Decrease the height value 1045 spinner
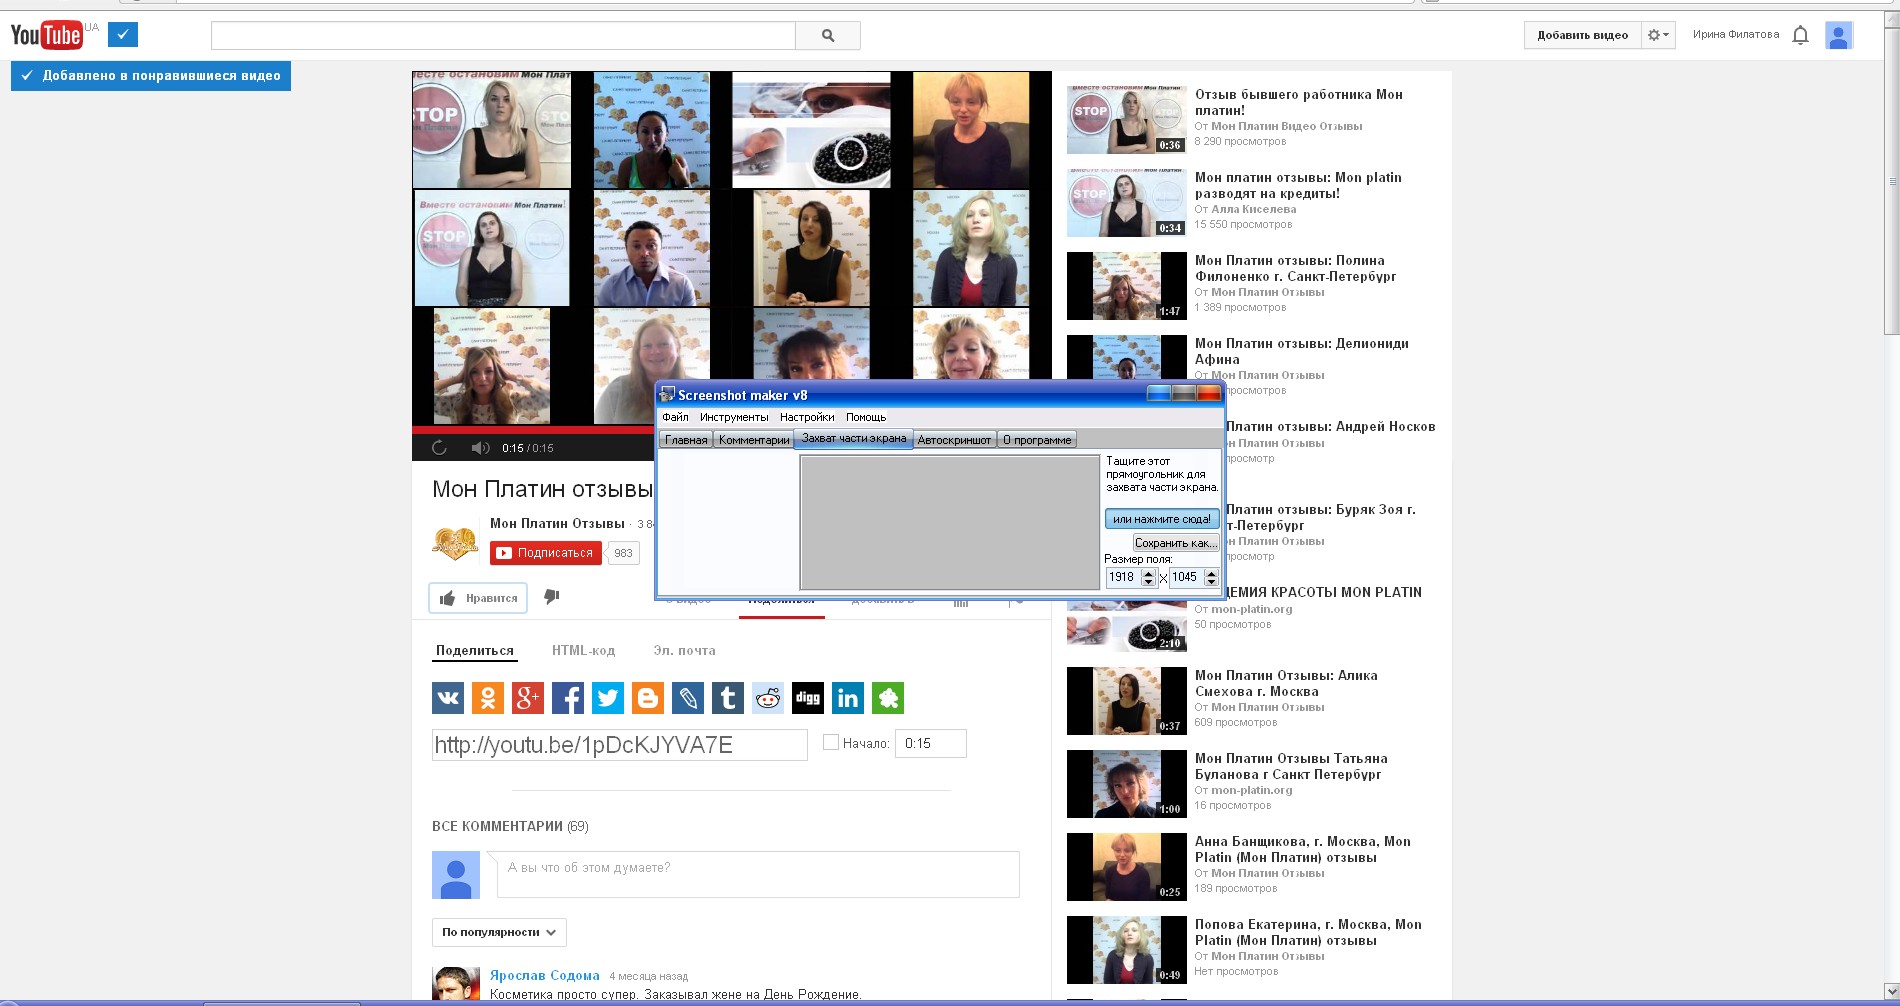The height and width of the screenshot is (1006, 1900). (1211, 582)
